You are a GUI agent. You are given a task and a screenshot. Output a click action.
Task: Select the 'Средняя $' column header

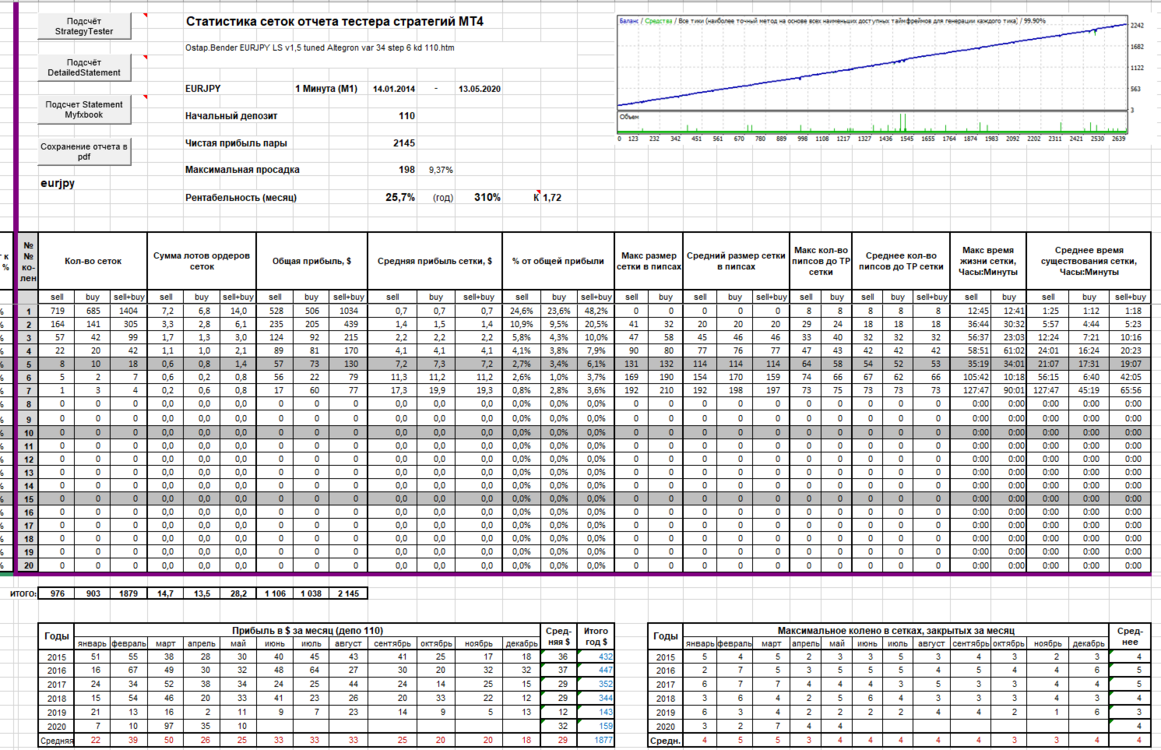pyautogui.click(x=558, y=637)
